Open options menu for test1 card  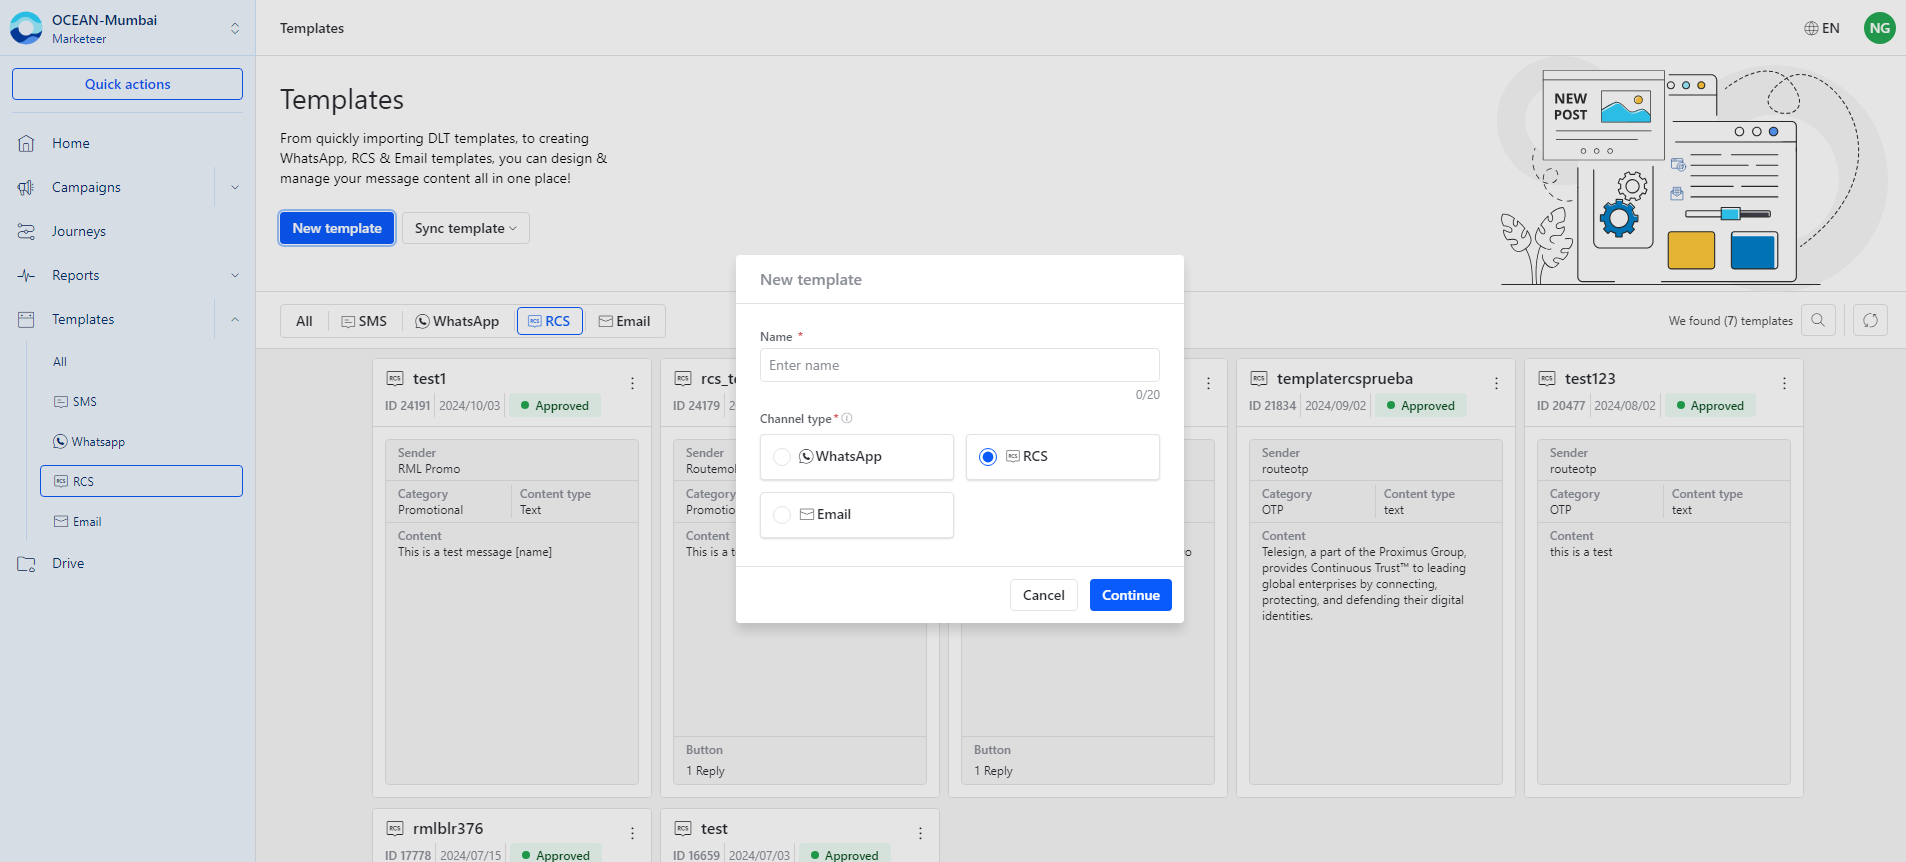[x=632, y=383]
